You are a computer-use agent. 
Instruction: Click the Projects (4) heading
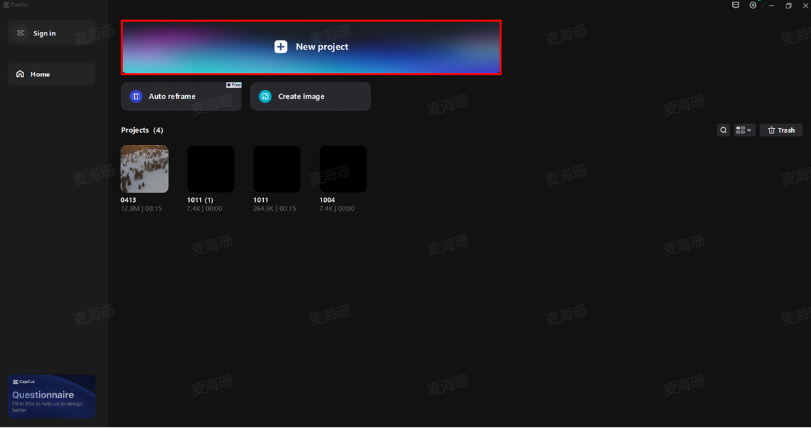click(x=142, y=130)
